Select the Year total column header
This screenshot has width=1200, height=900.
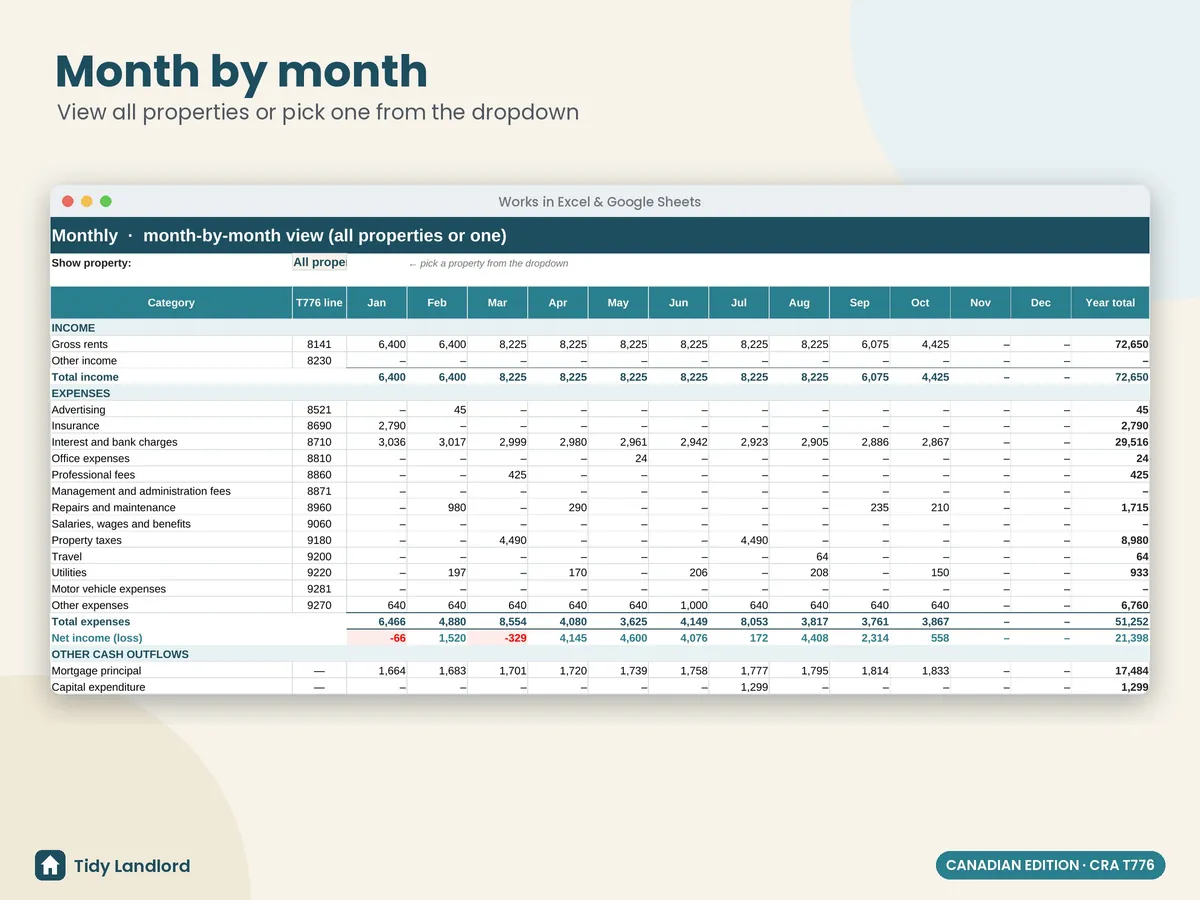[x=1110, y=303]
